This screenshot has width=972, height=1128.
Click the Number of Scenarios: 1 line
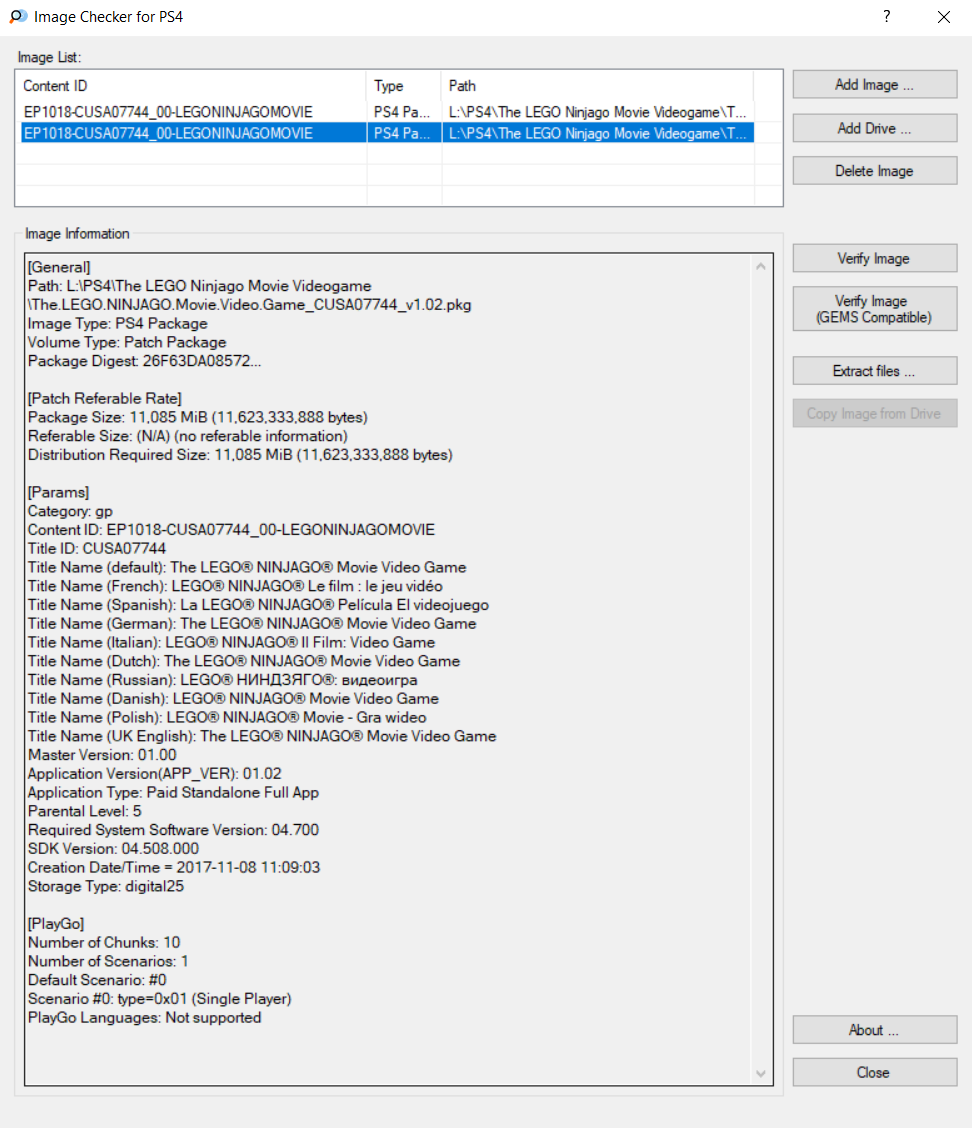coord(108,960)
